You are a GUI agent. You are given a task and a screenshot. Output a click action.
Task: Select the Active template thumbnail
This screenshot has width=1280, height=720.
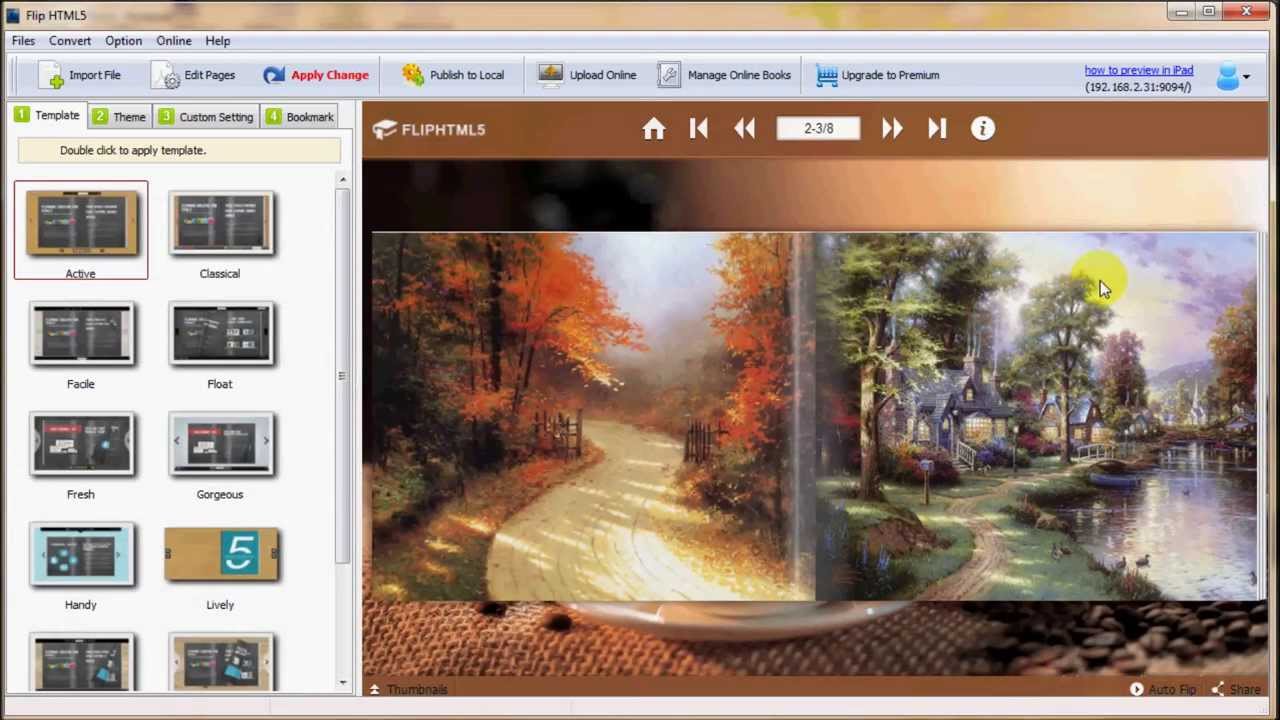coord(81,230)
